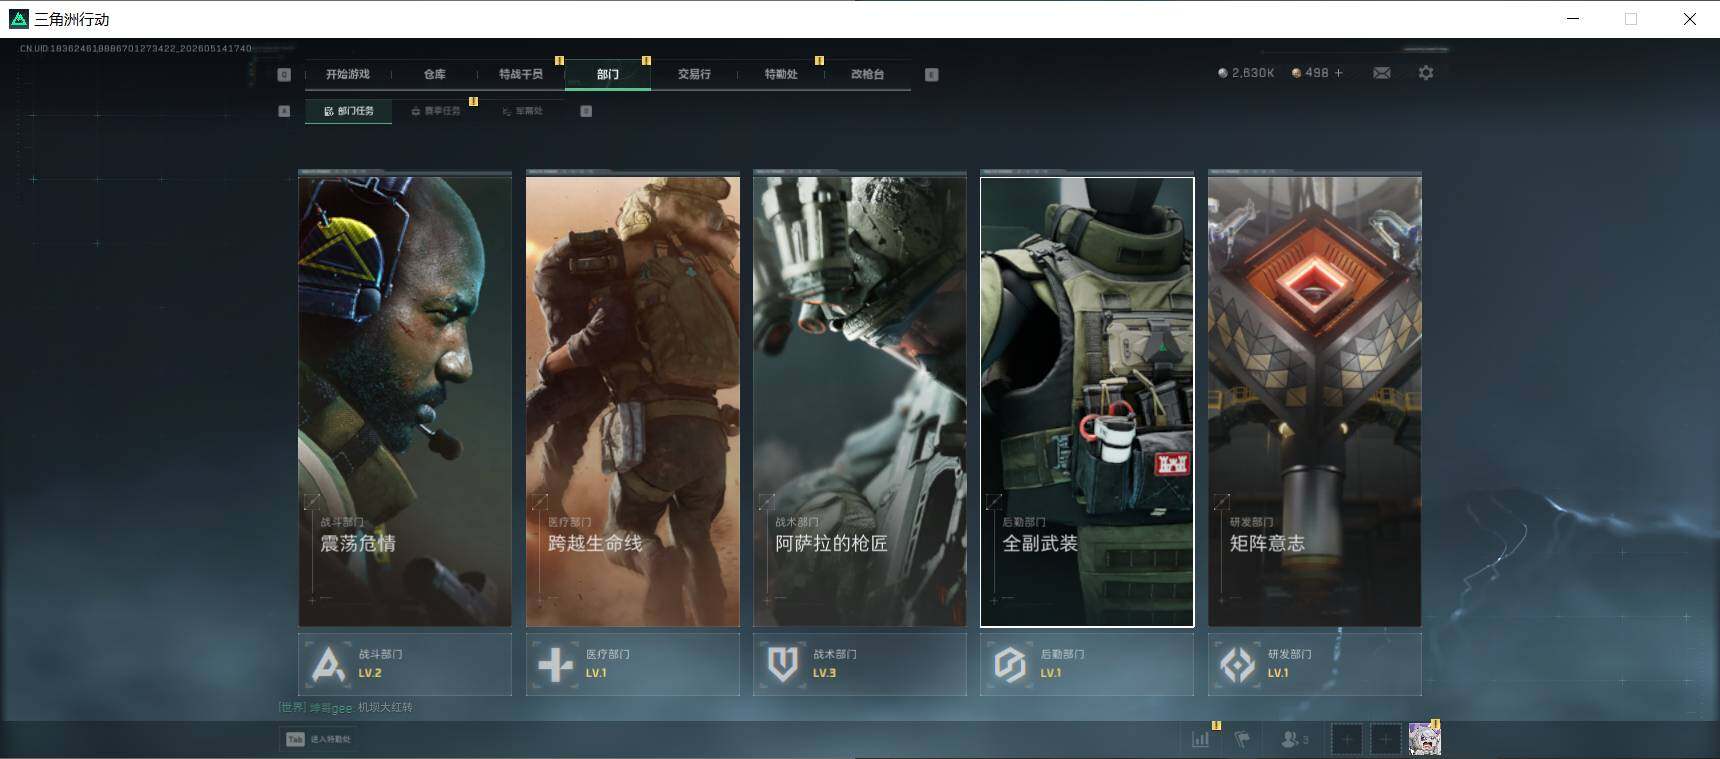Open the settings gear icon
1720x759 pixels.
(x=1426, y=73)
